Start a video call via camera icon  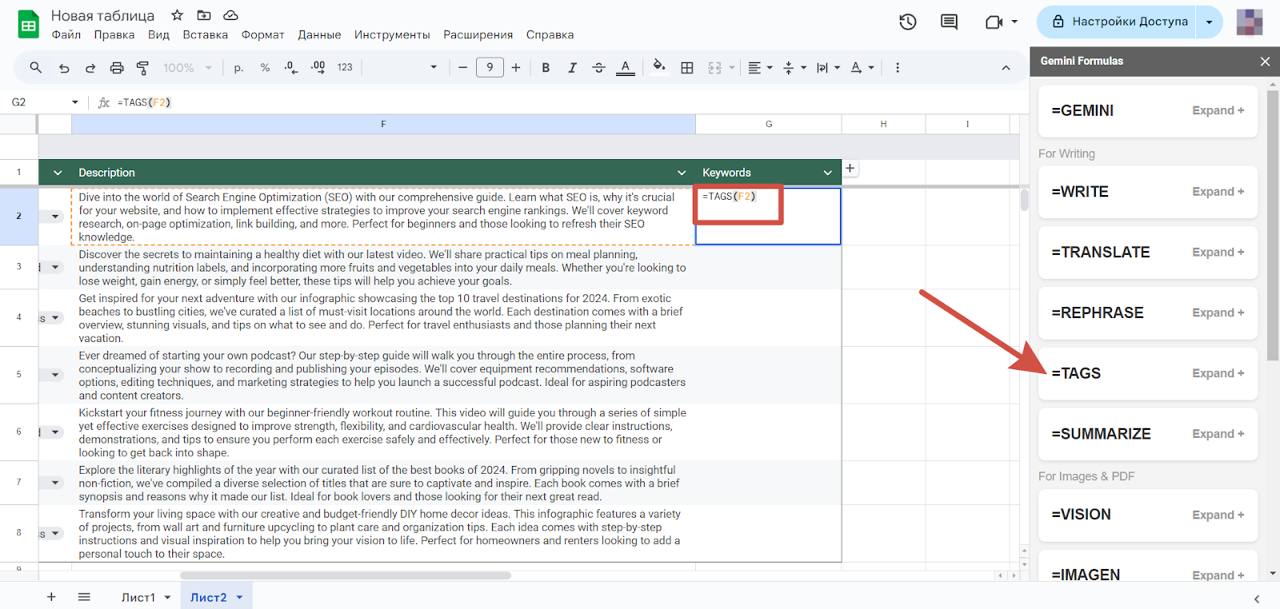[x=993, y=22]
